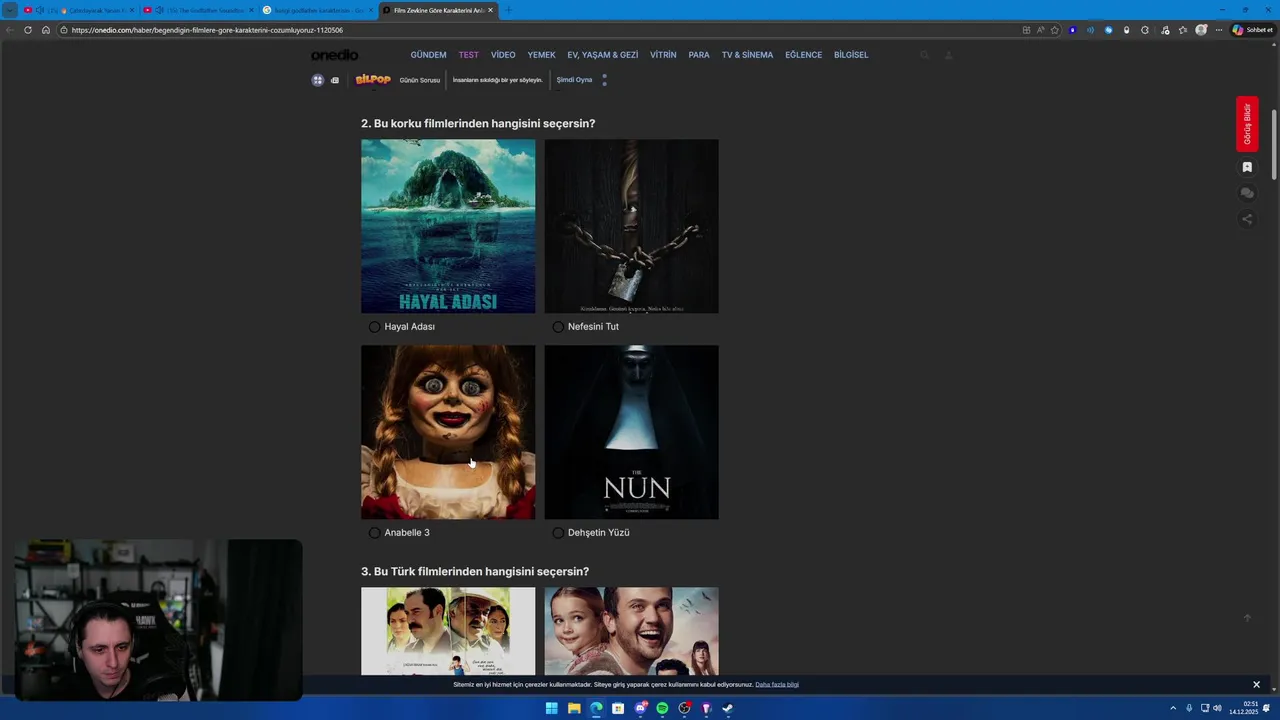The width and height of the screenshot is (1280, 720).
Task: Open the Read aloud icon in address bar
Action: point(1040,30)
